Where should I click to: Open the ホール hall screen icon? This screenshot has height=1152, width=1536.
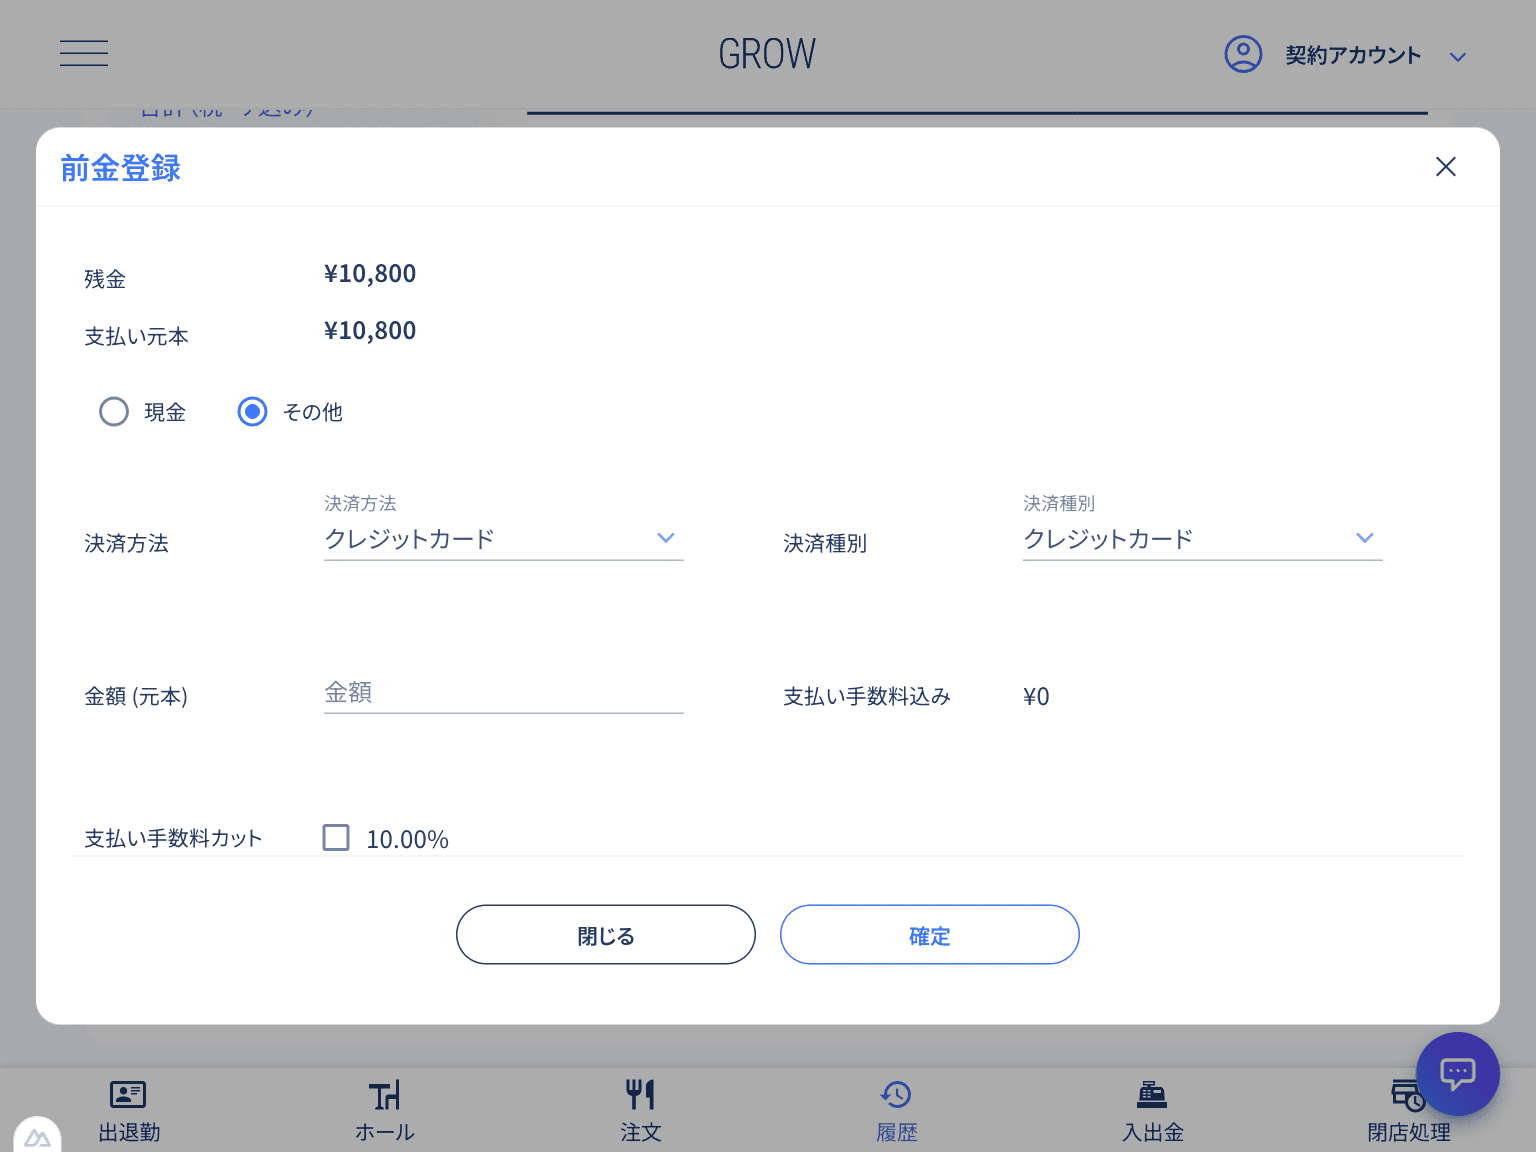pos(385,1095)
